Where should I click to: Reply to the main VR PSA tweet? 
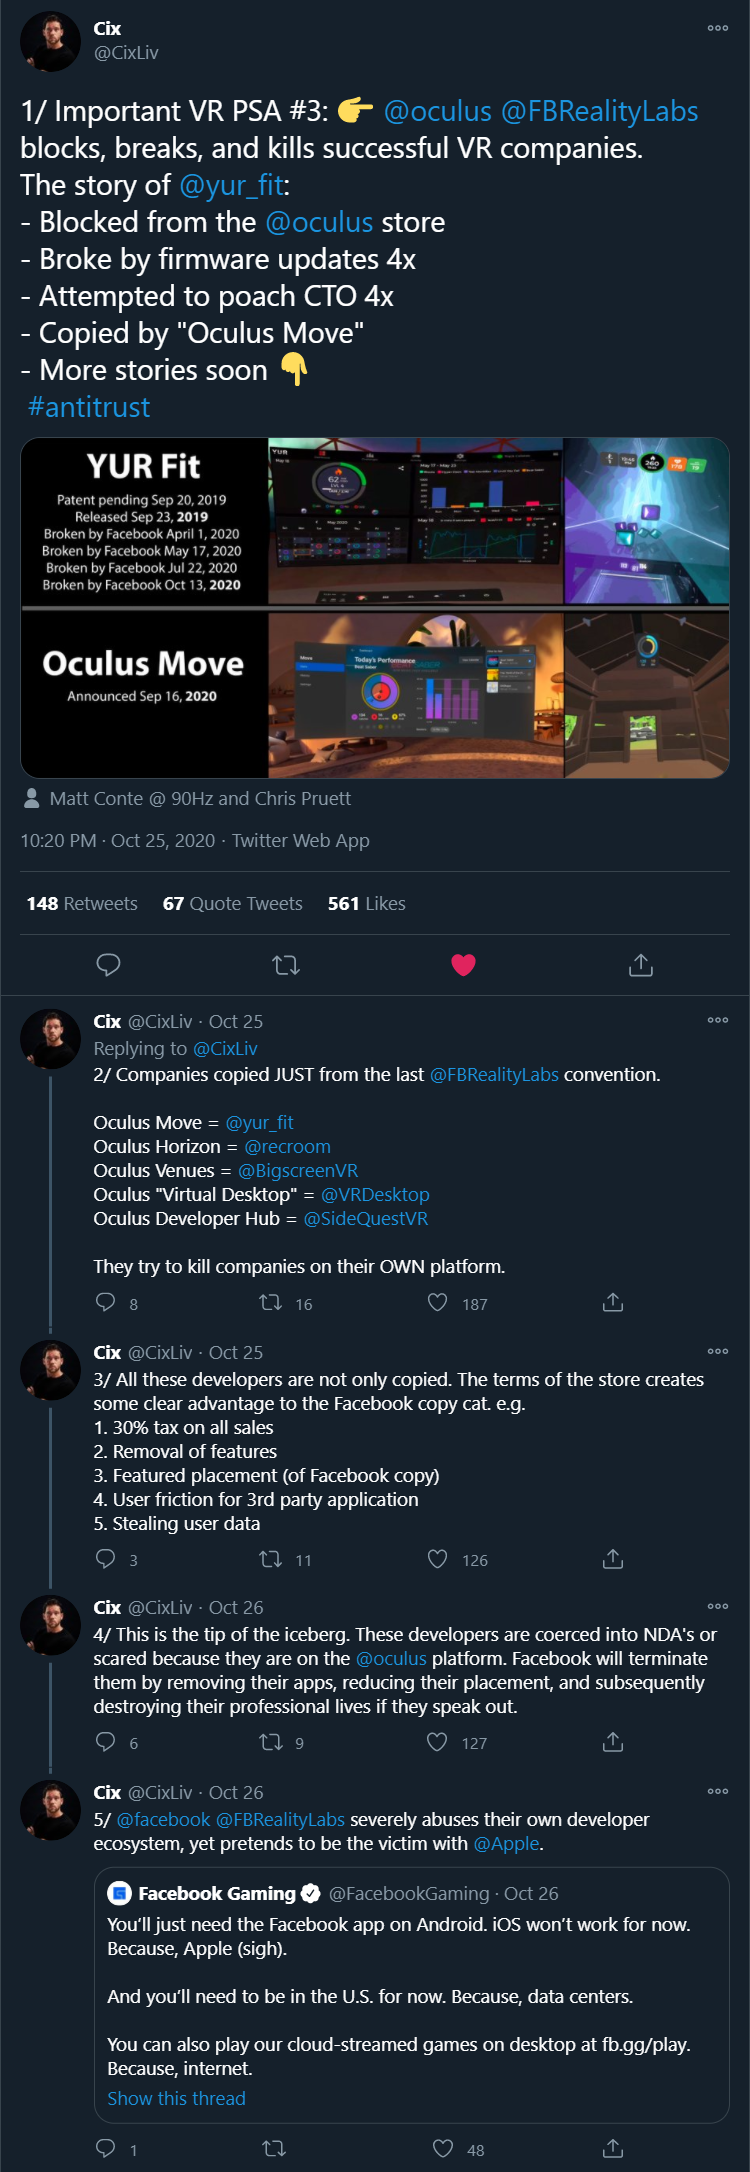click(x=108, y=965)
